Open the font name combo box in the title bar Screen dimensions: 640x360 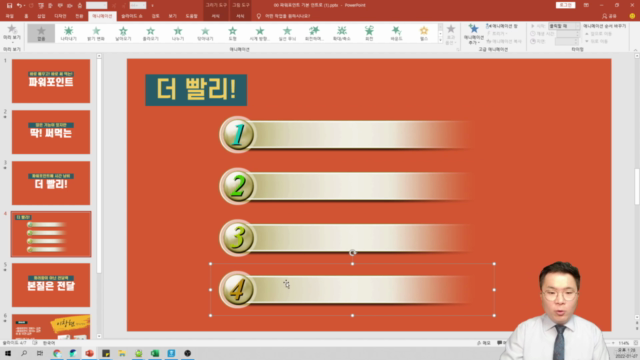point(97,6)
